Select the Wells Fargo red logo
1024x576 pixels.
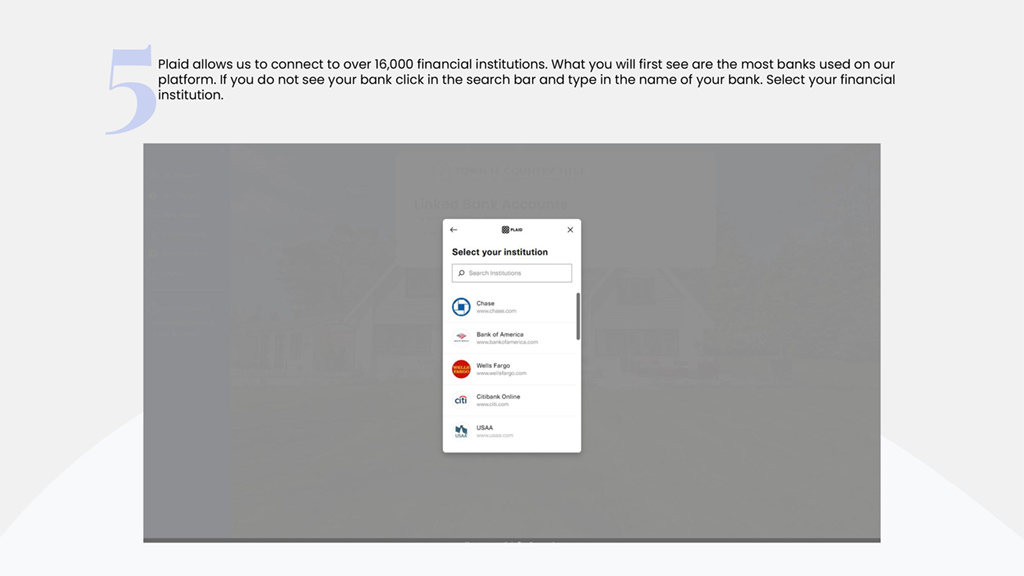tap(461, 369)
